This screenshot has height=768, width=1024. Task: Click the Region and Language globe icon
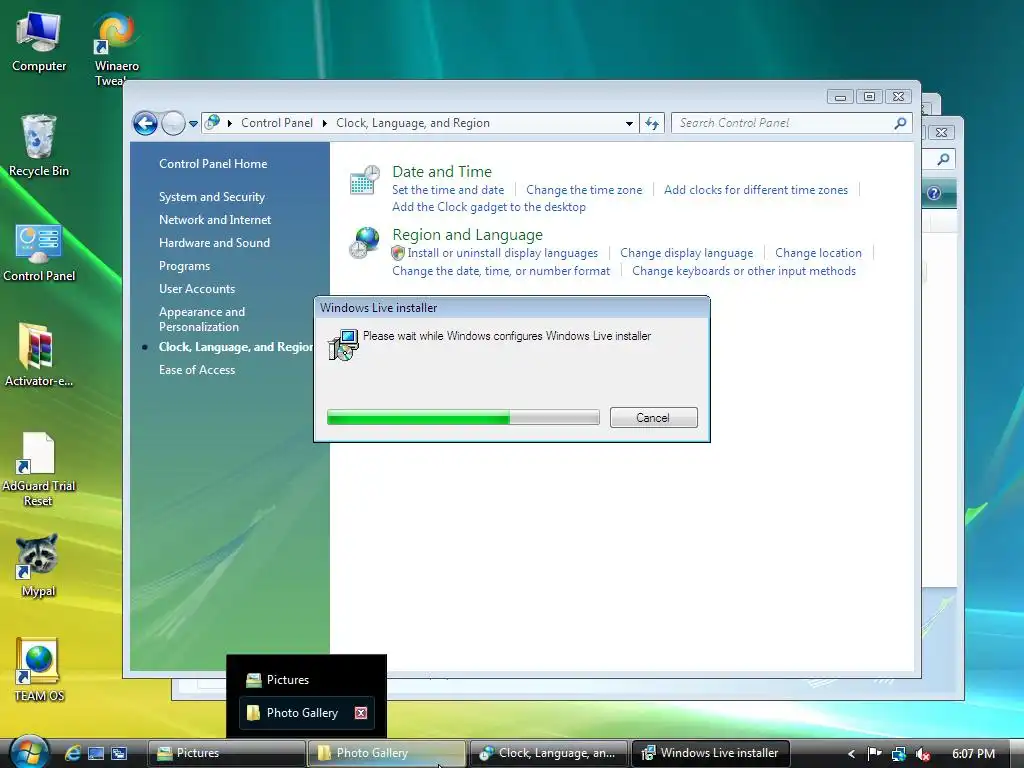[x=364, y=243]
